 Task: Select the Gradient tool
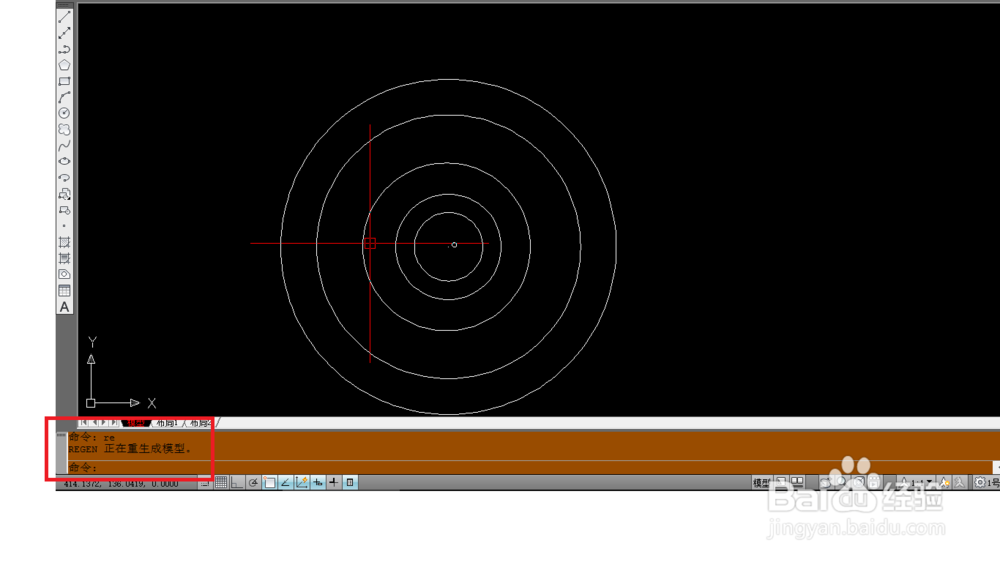click(x=64, y=258)
